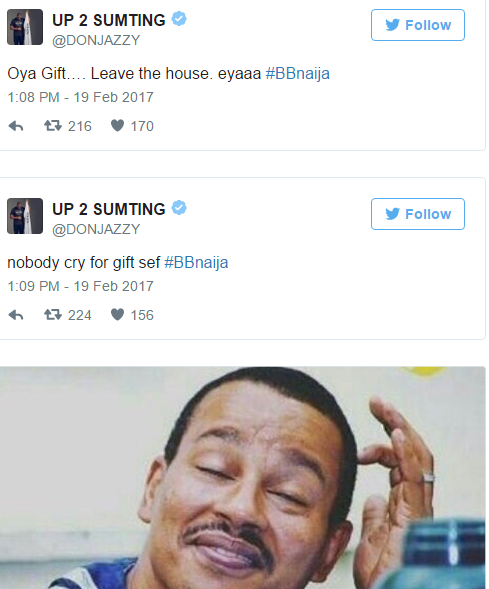Click verified badge on first tweet
The width and height of the screenshot is (489, 589).
pyautogui.click(x=179, y=19)
